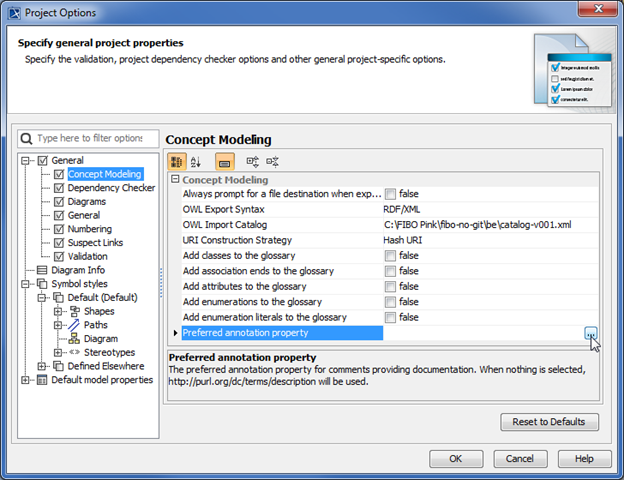Viewport: 624px width, 480px height.
Task: Click the RDF/XML value of OWL Export Syntax
Action: 402,209
